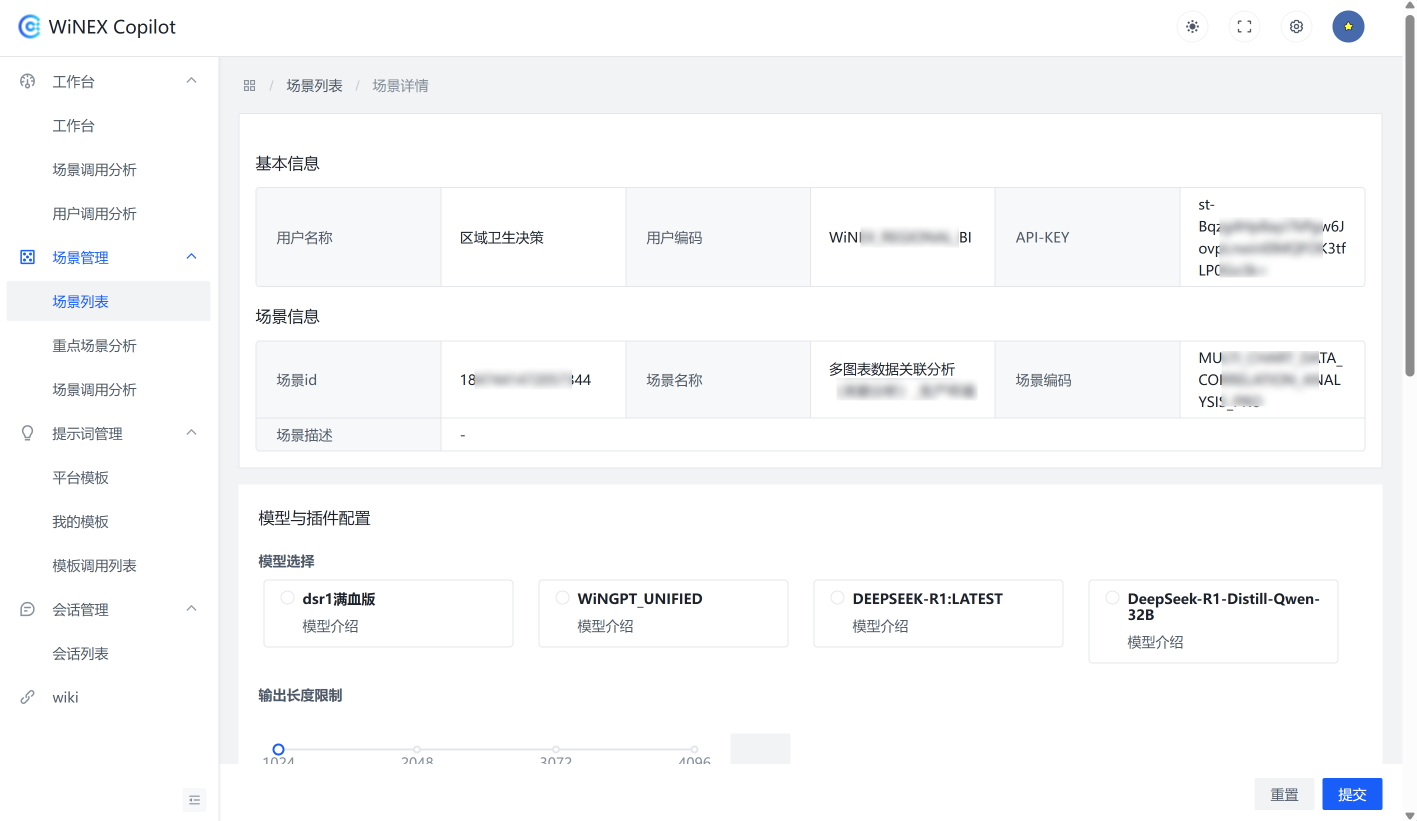Collapse the 工作台 section chevron
This screenshot has width=1417, height=821.
191,81
